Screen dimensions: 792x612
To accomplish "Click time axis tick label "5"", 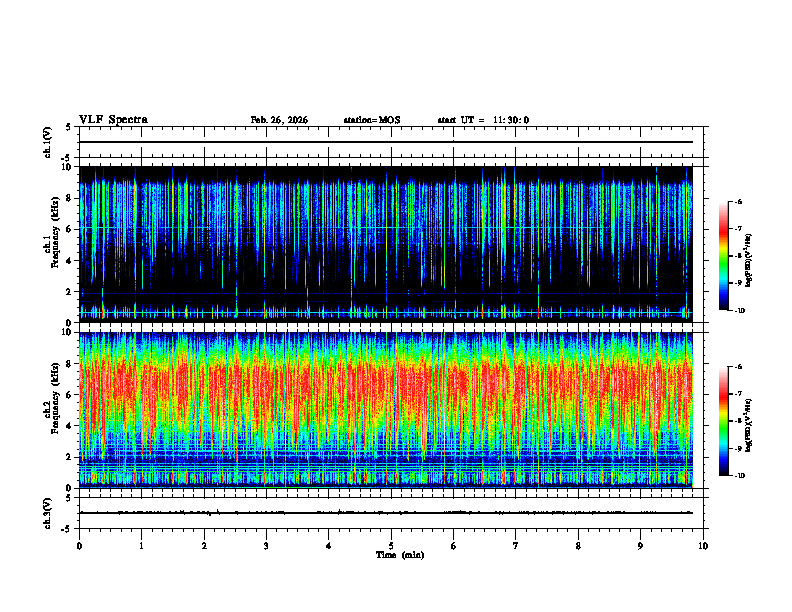I will click(x=391, y=546).
